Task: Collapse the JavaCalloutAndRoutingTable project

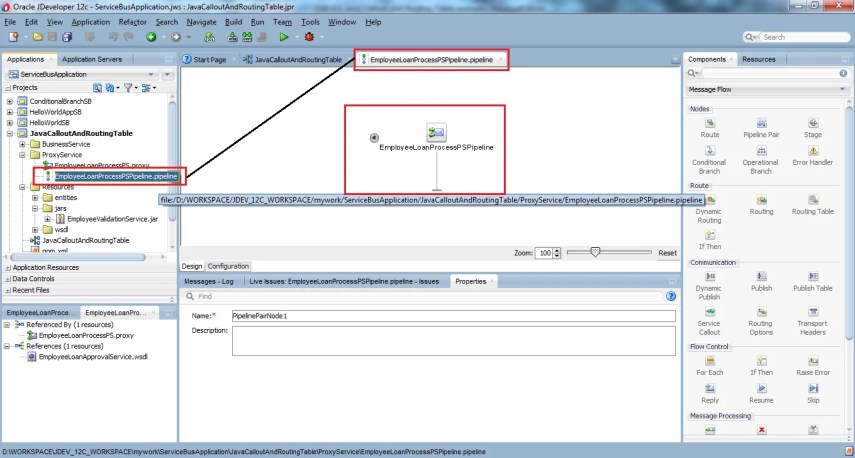Action: (10, 134)
